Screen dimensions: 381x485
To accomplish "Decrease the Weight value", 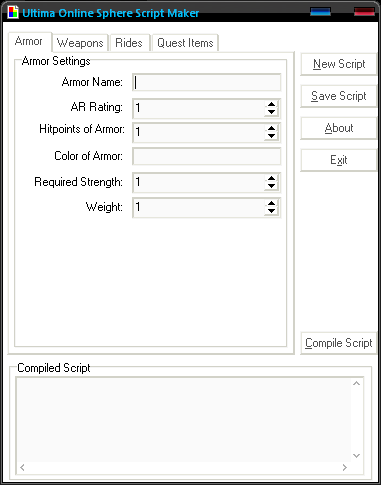I will [271, 211].
